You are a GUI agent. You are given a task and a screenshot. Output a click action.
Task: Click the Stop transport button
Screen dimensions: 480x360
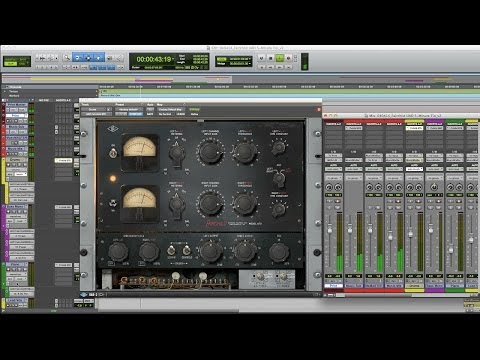271,58
